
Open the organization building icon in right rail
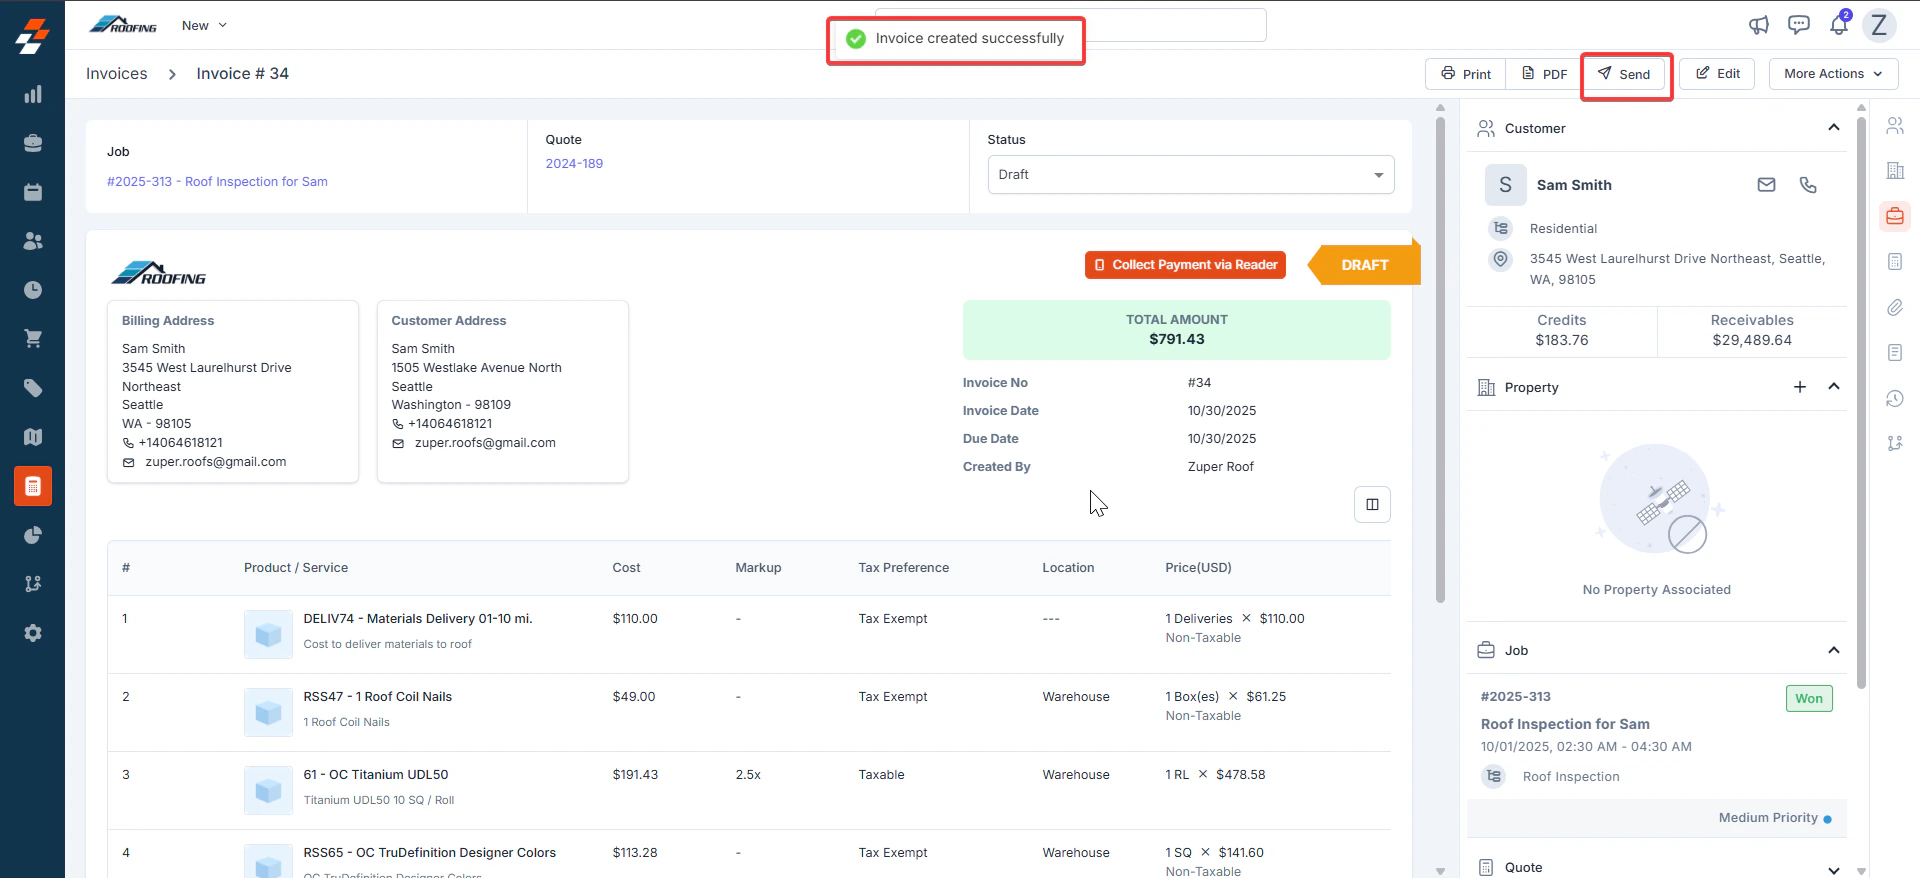(1895, 171)
